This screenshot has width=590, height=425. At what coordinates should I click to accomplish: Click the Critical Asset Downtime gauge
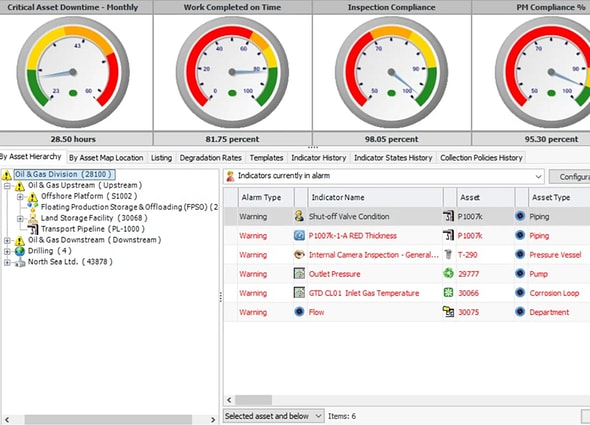click(x=73, y=72)
